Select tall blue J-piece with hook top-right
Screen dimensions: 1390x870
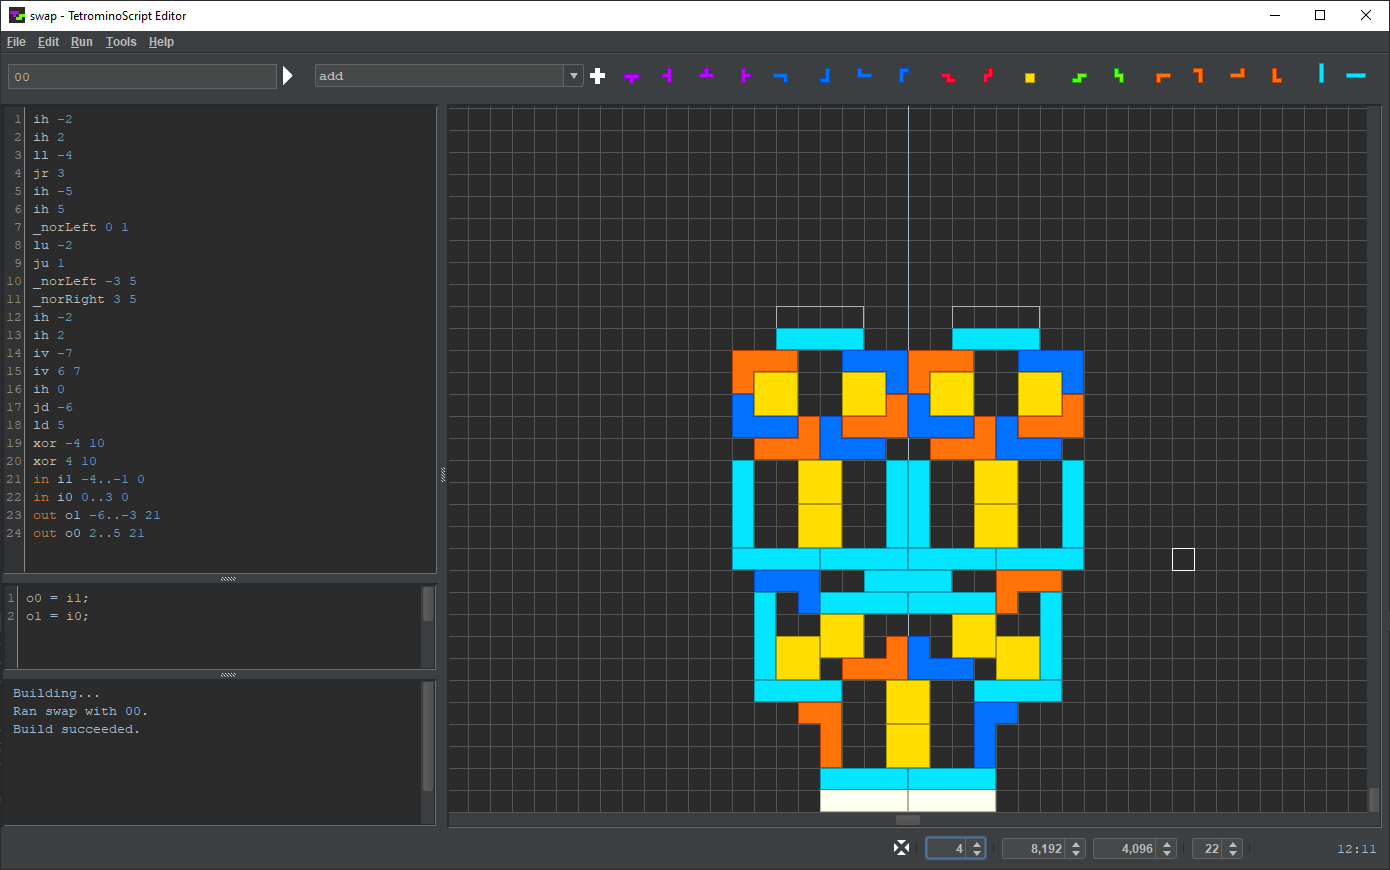tap(903, 76)
